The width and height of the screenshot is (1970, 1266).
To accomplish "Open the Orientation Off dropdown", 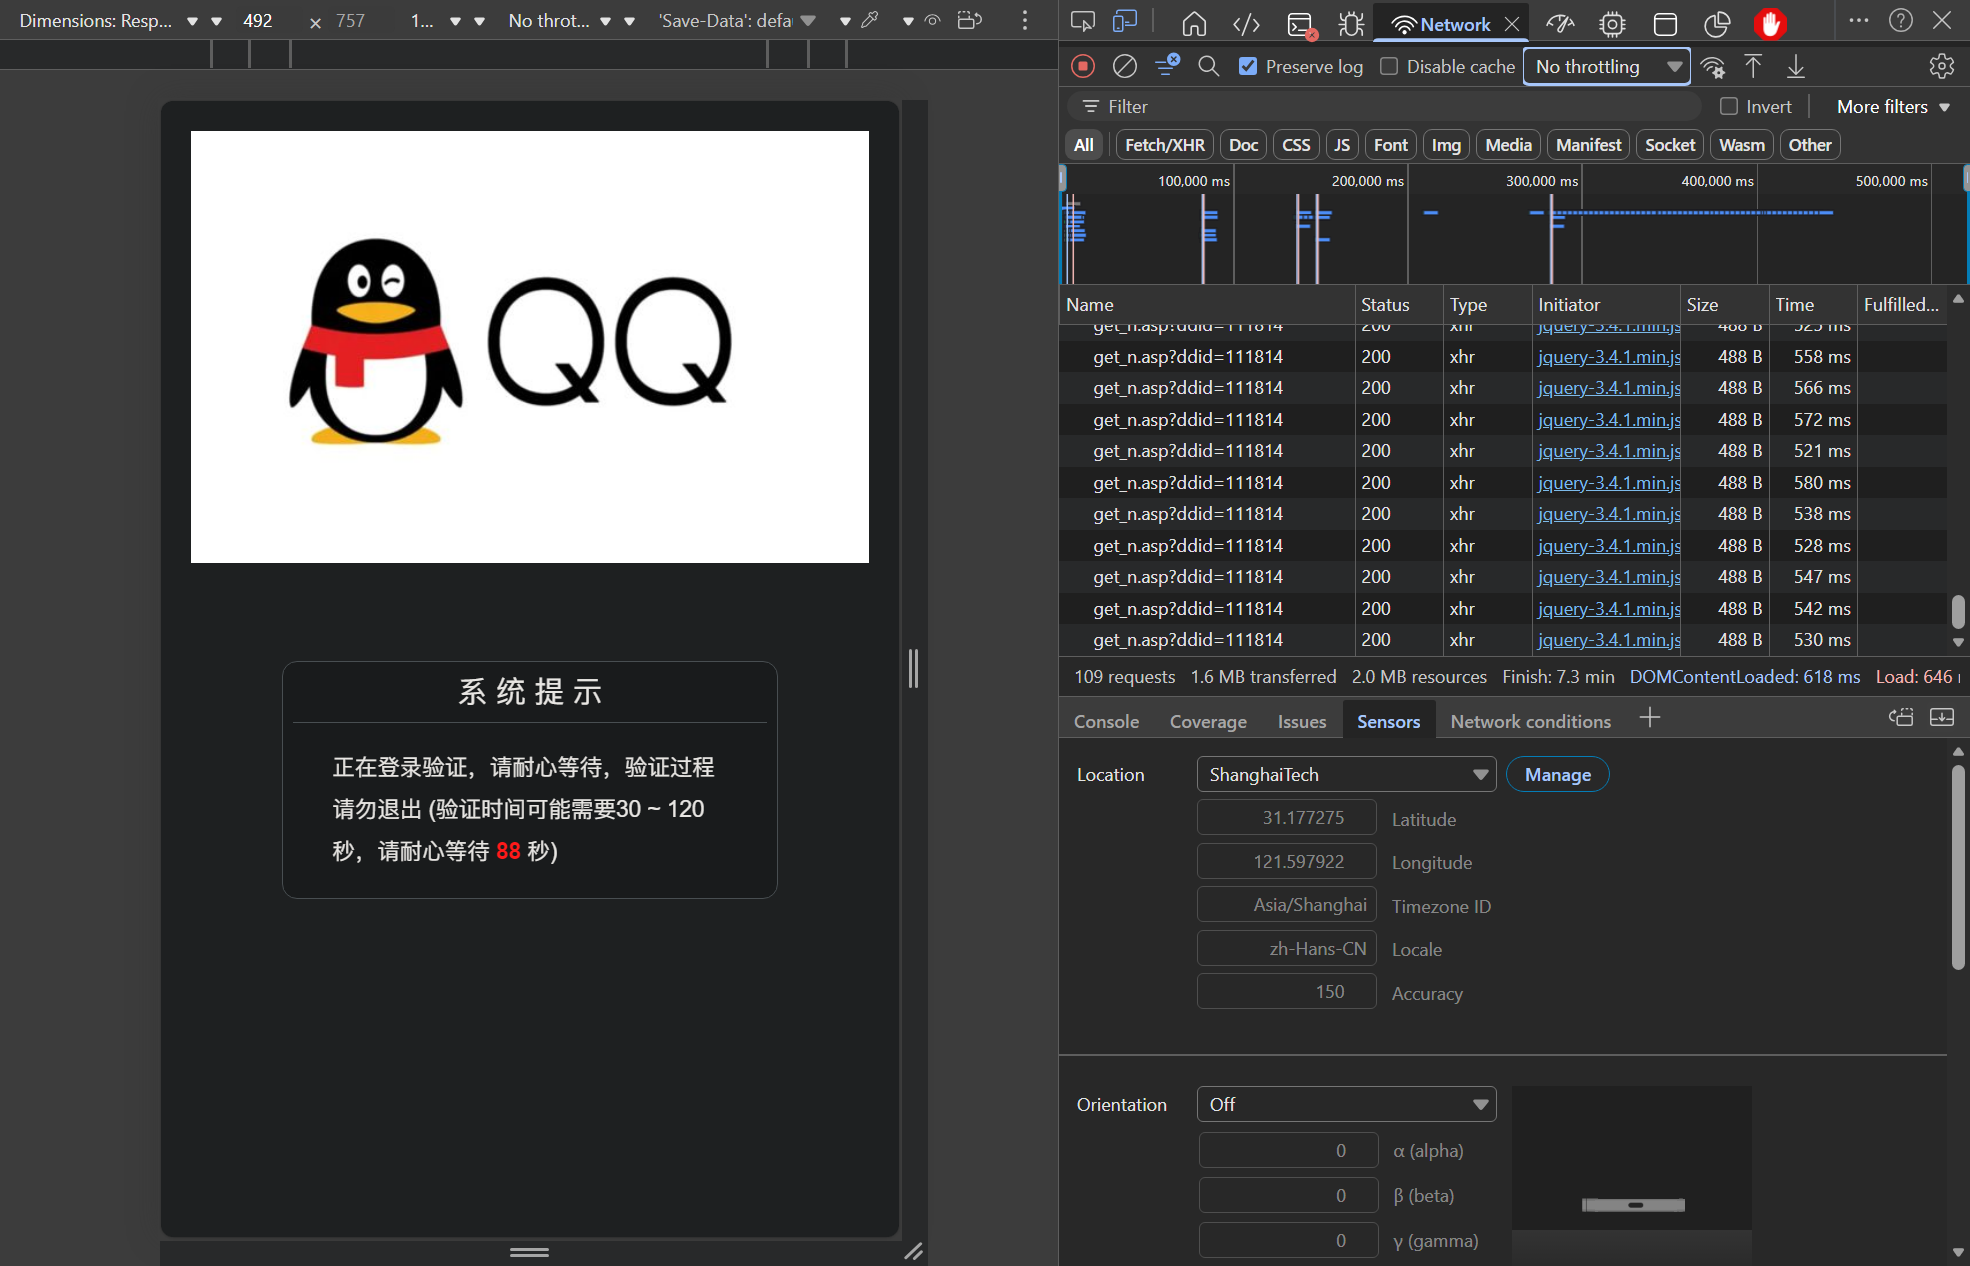I will click(1346, 1104).
